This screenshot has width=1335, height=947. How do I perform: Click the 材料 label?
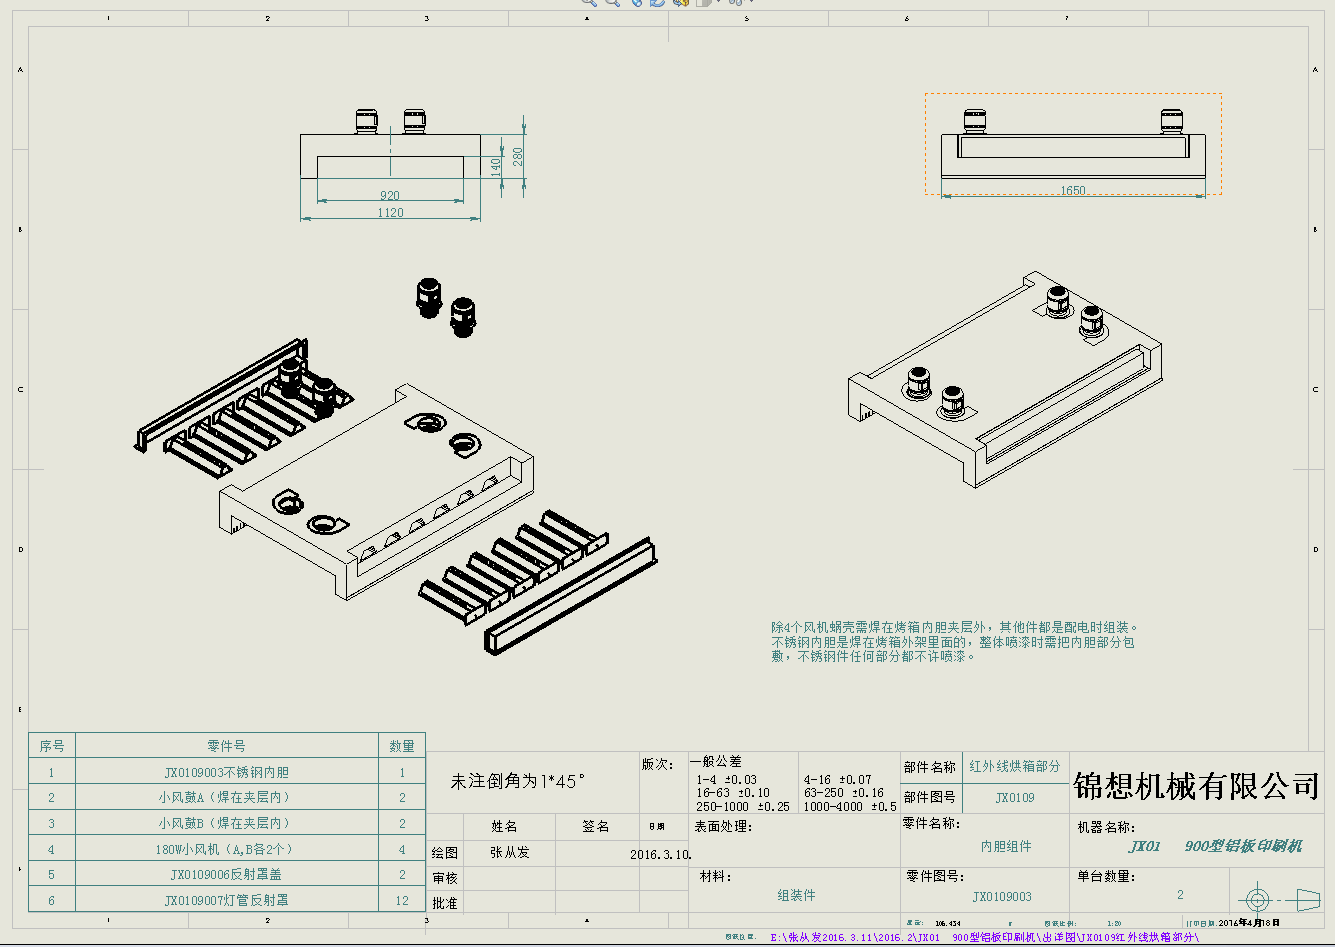coord(716,877)
